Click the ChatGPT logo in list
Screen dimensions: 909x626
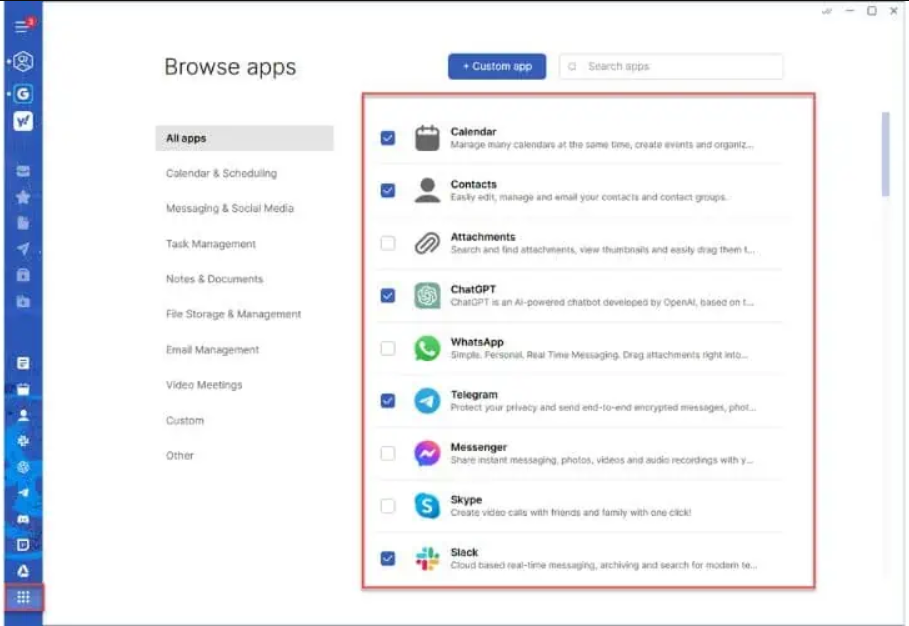427,296
